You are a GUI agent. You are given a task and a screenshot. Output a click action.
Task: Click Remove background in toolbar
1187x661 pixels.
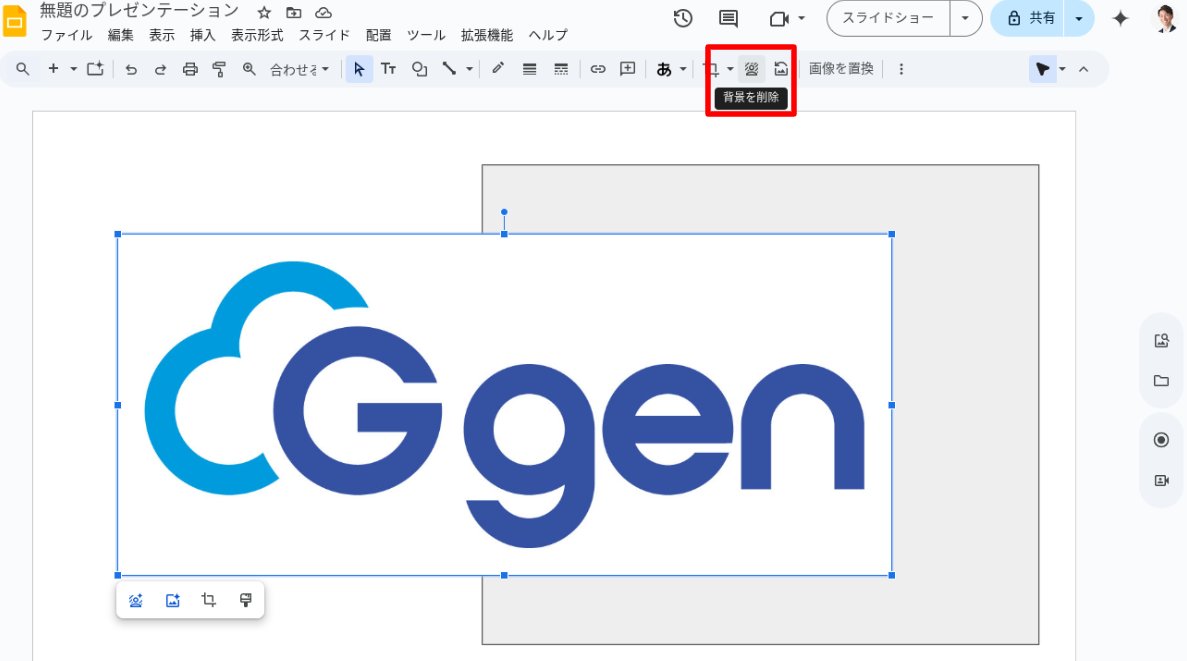point(751,69)
